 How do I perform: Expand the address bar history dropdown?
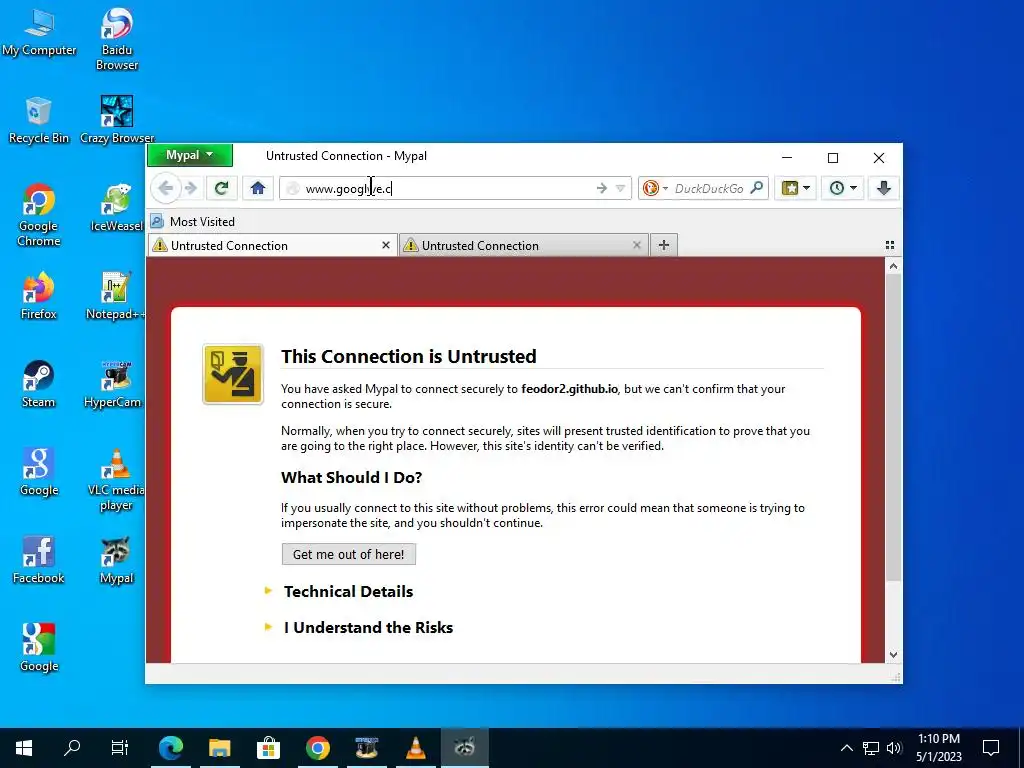coord(620,189)
